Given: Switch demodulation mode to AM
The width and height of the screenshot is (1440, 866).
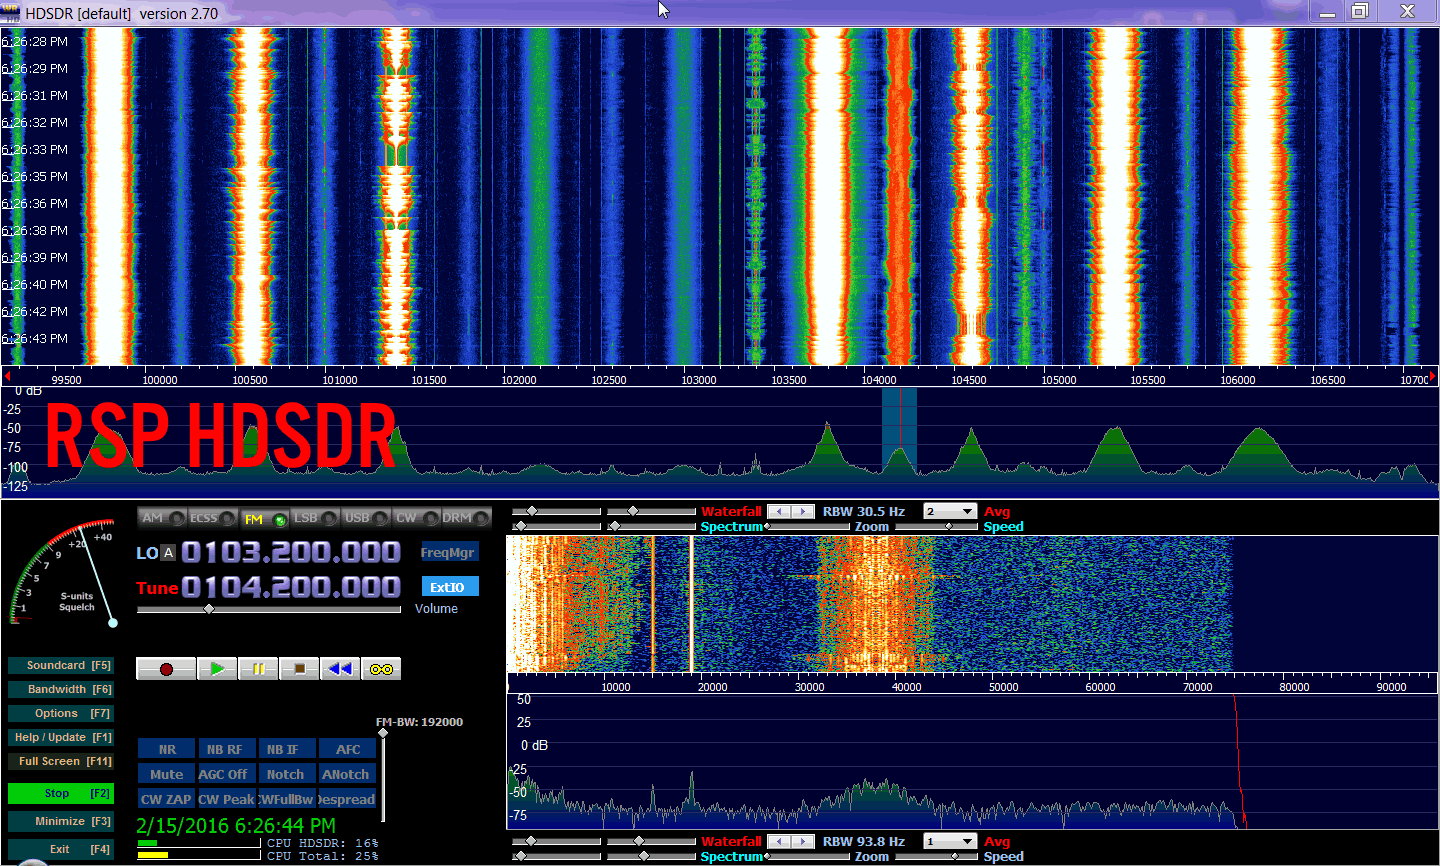Looking at the screenshot, I should point(162,518).
